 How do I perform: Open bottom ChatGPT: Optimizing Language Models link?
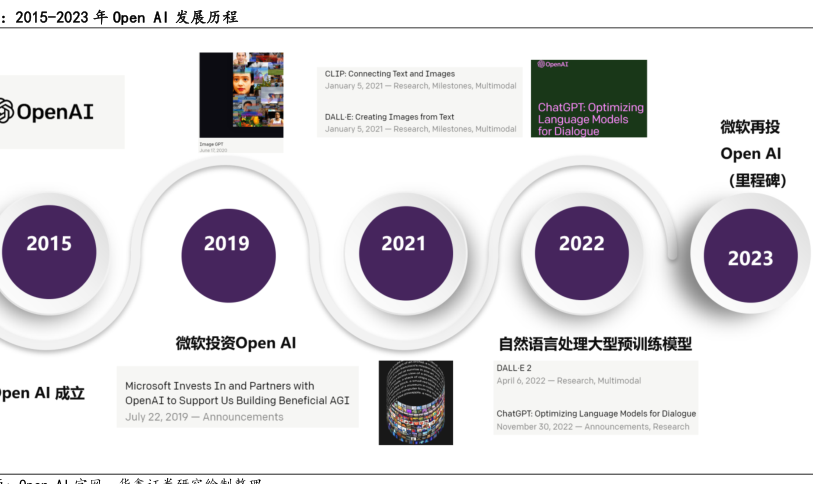pyautogui.click(x=596, y=413)
